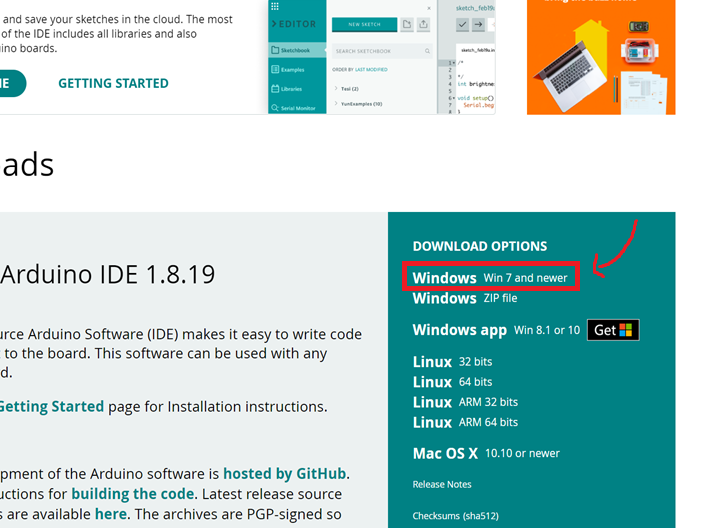
Task: Download Windows Win 7 and newer installer
Action: pyautogui.click(x=490, y=278)
